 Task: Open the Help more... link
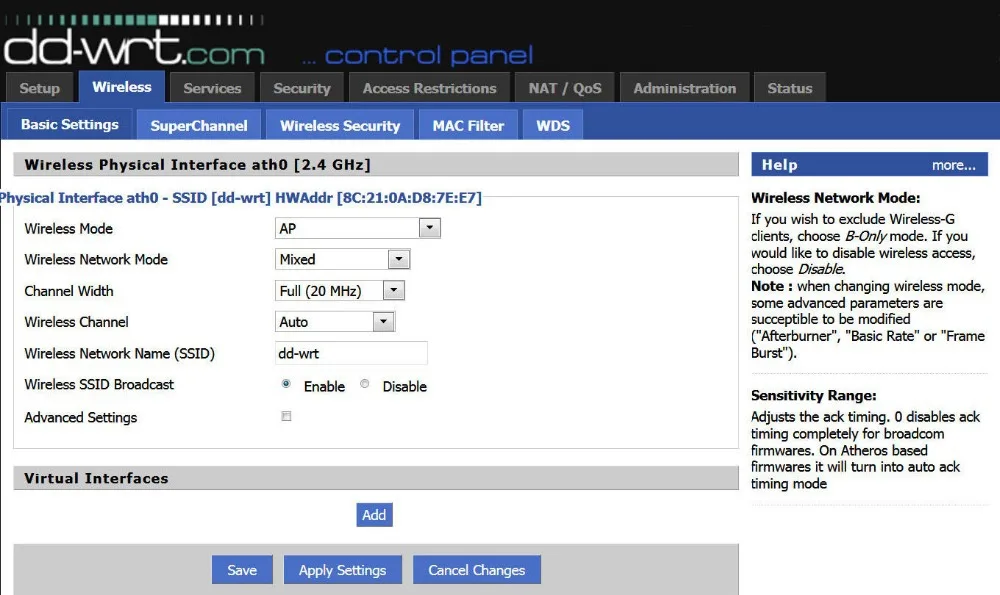click(953, 165)
